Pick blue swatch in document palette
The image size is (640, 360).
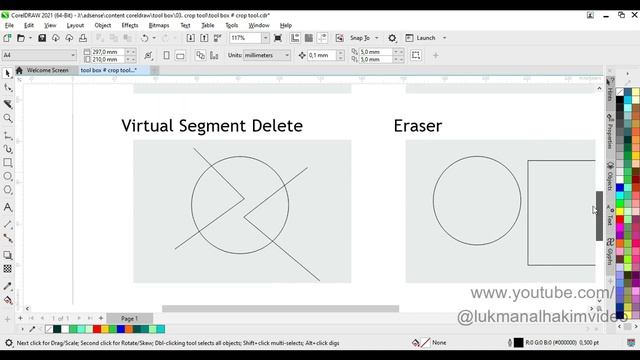pyautogui.click(x=121, y=329)
